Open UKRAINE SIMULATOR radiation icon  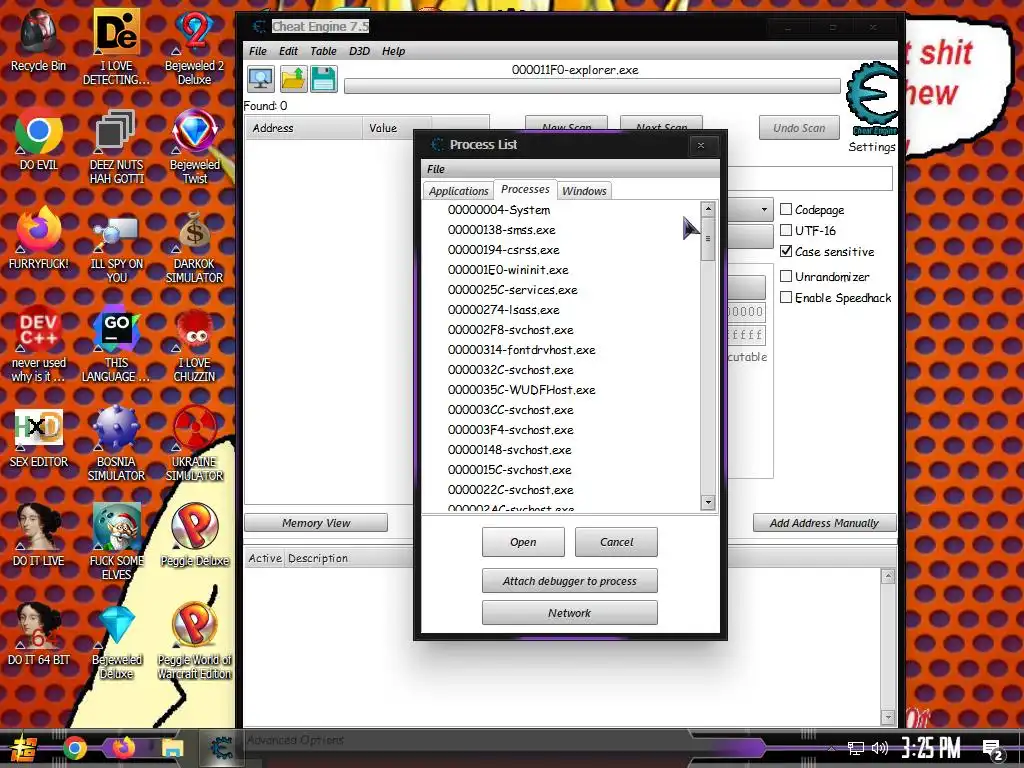click(194, 444)
